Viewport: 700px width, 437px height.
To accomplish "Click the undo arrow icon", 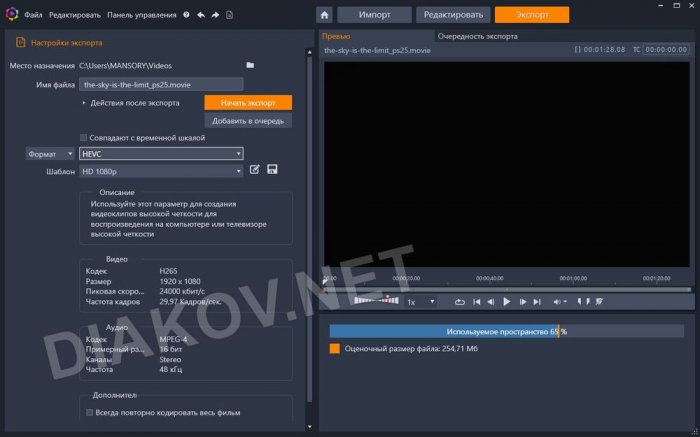I will click(201, 15).
